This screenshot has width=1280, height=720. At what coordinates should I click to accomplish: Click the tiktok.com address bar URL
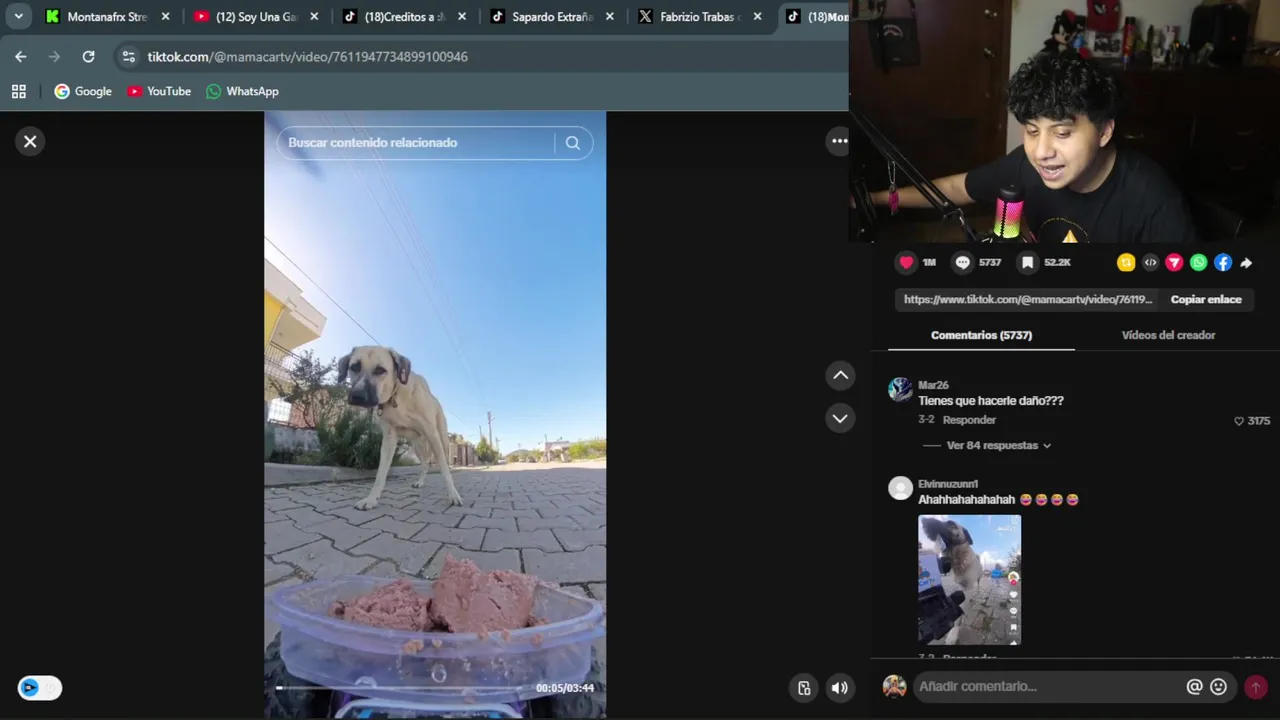[x=307, y=57]
